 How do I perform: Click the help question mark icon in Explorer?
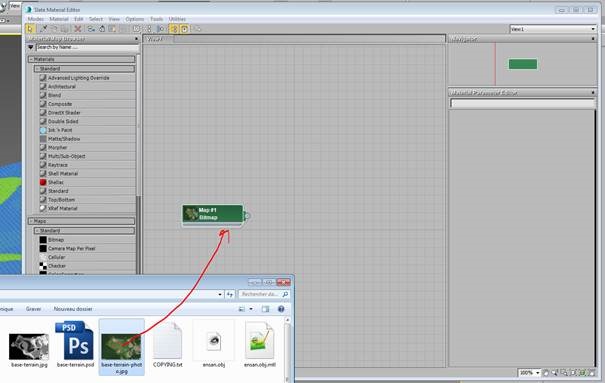pos(281,309)
